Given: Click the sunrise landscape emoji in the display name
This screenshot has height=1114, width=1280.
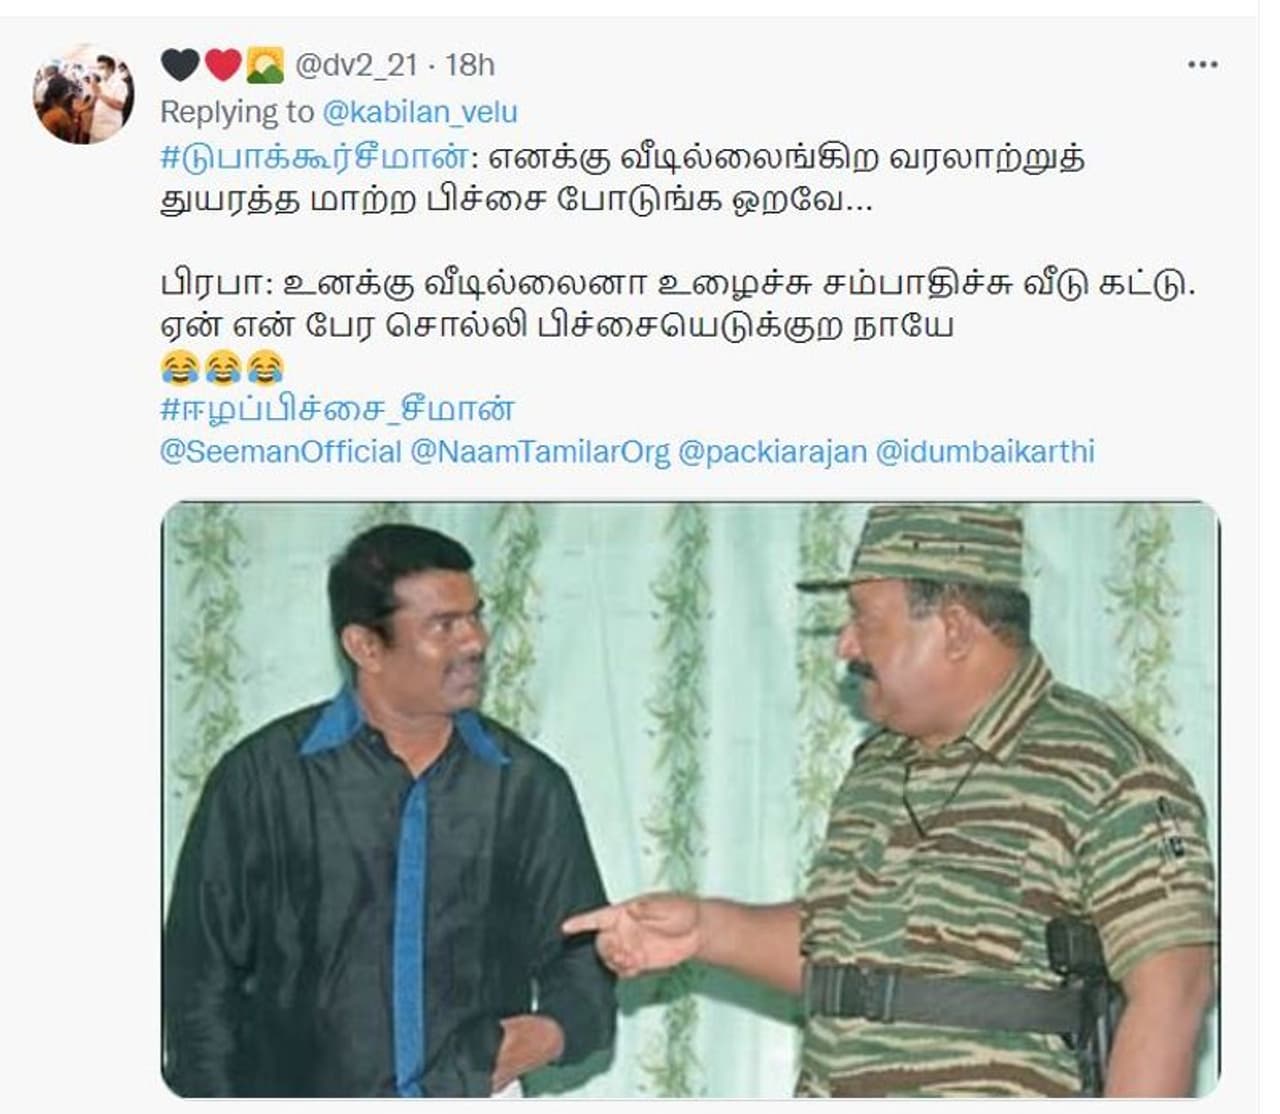Looking at the screenshot, I should [x=265, y=65].
